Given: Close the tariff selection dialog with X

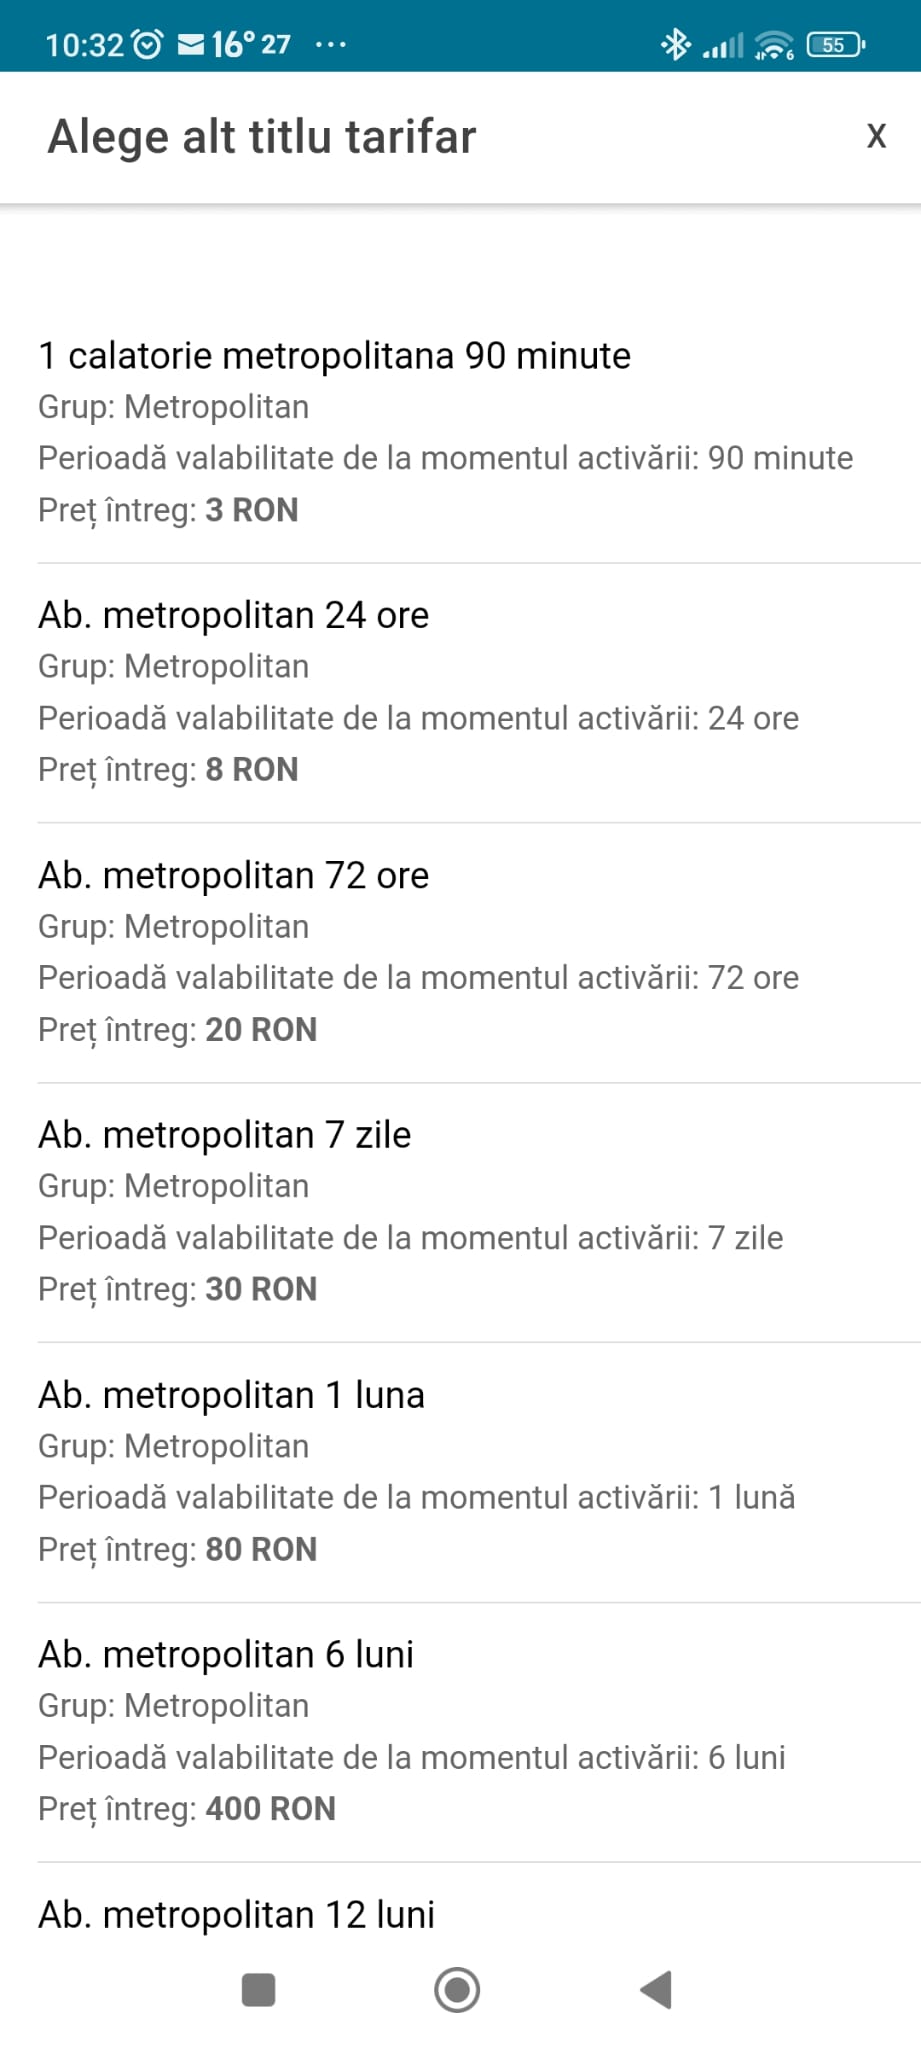Looking at the screenshot, I should click(876, 136).
